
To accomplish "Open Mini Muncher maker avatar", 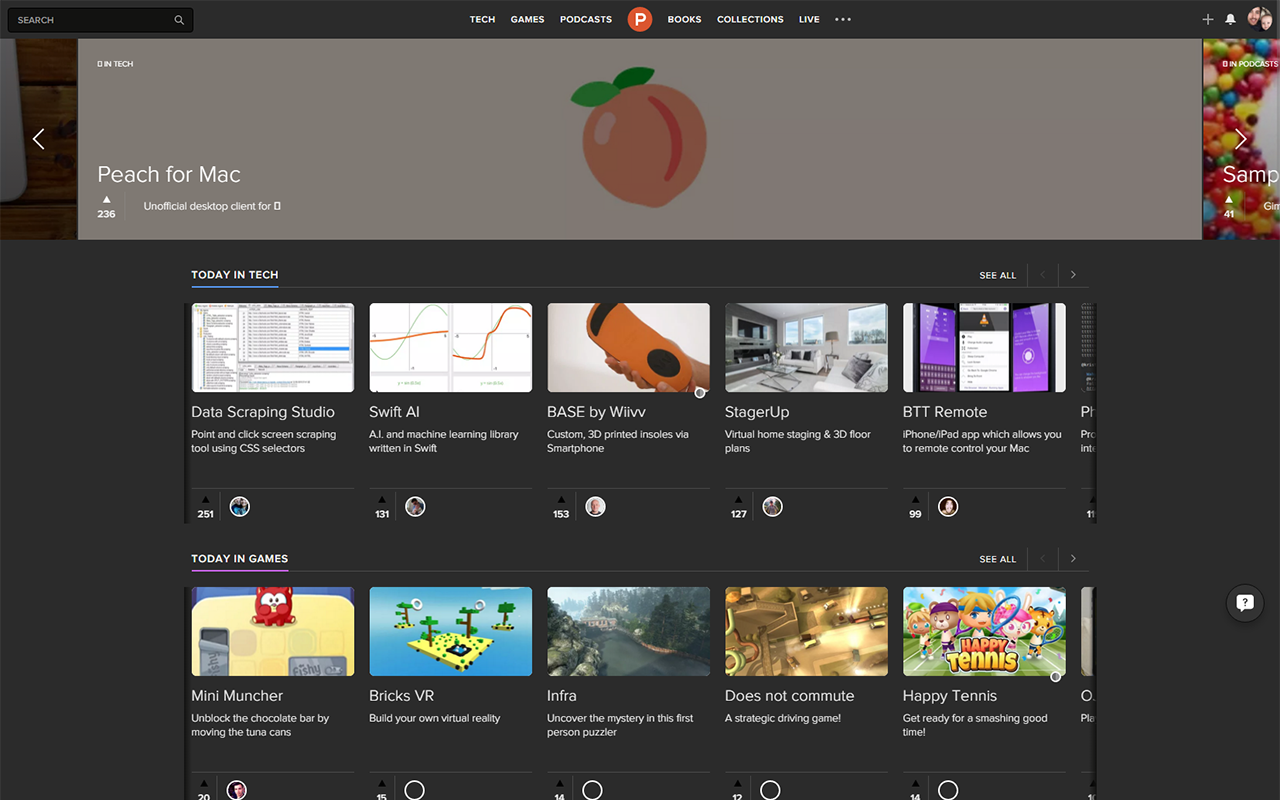I will pyautogui.click(x=237, y=790).
